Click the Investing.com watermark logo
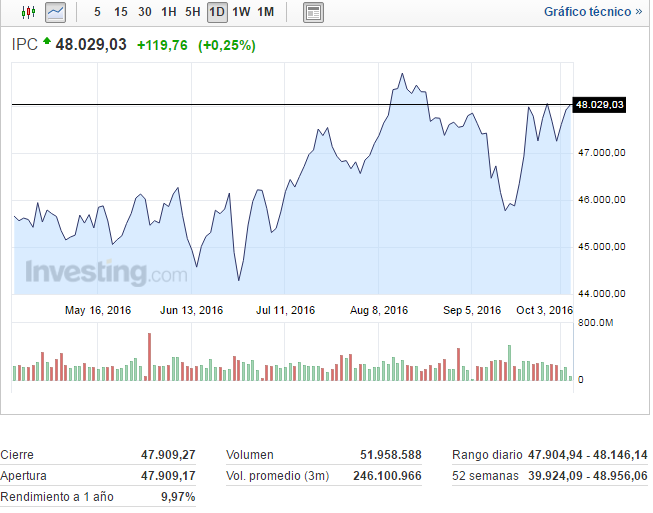653x513 pixels. pyautogui.click(x=105, y=272)
